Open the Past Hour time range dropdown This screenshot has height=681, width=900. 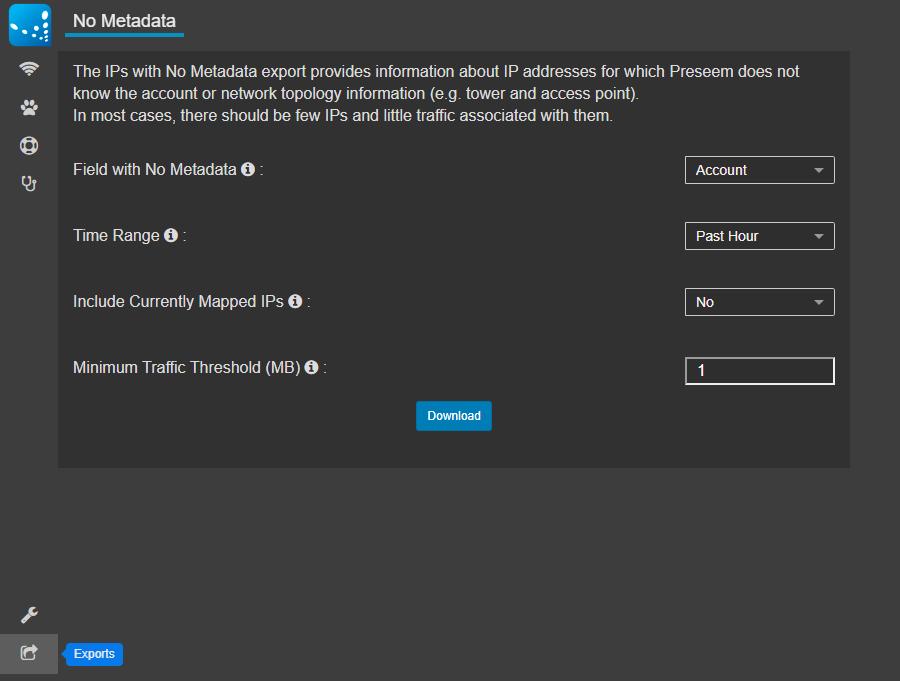pos(759,236)
